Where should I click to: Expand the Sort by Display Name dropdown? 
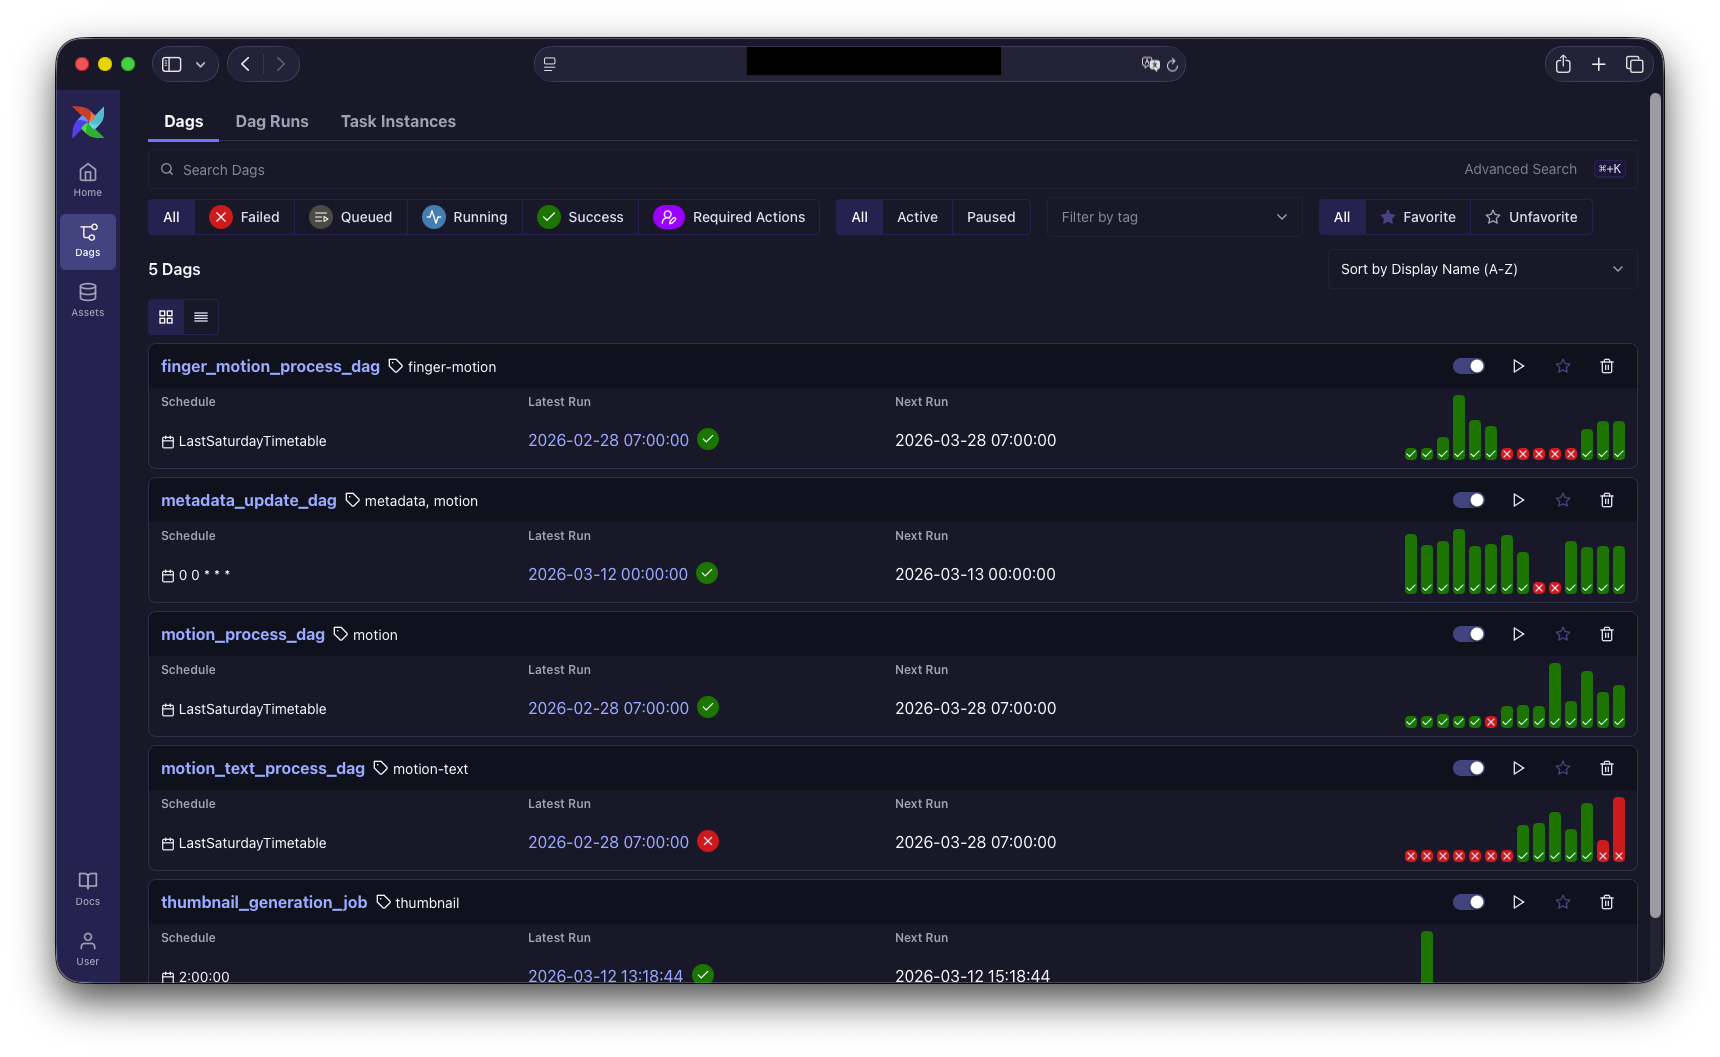[1481, 269]
